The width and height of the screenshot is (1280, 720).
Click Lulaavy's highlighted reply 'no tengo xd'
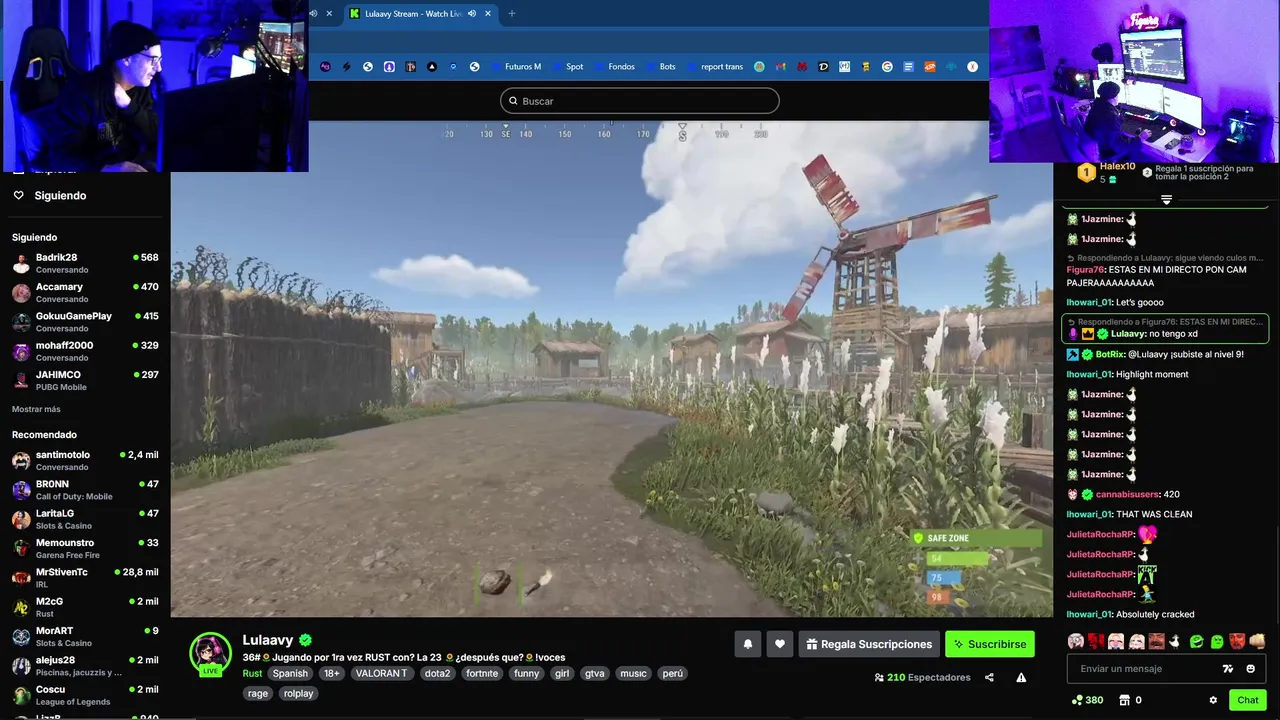[x=1165, y=328]
